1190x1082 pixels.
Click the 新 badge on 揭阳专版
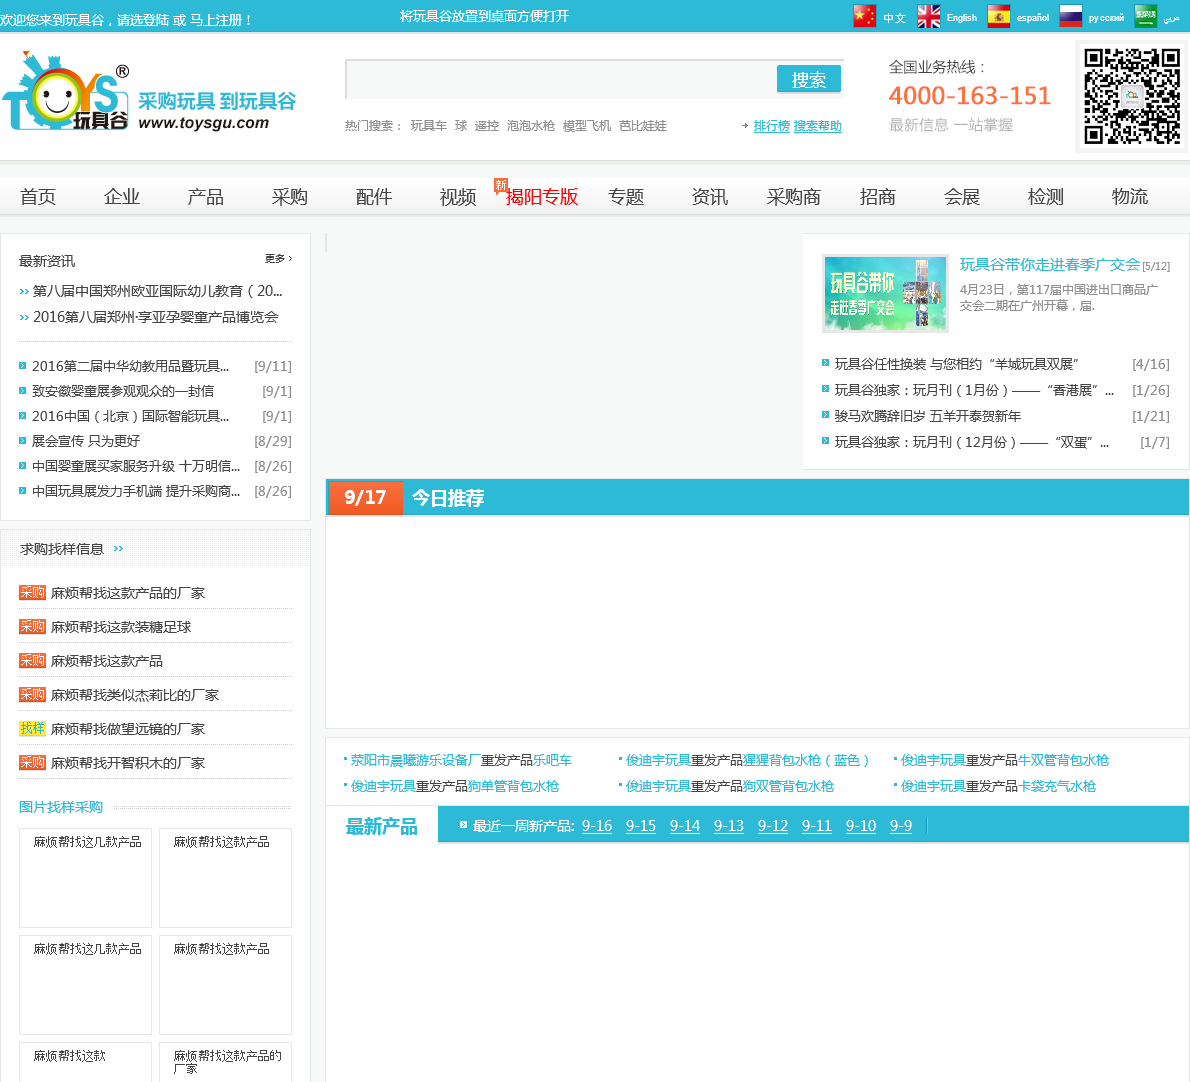[500, 185]
